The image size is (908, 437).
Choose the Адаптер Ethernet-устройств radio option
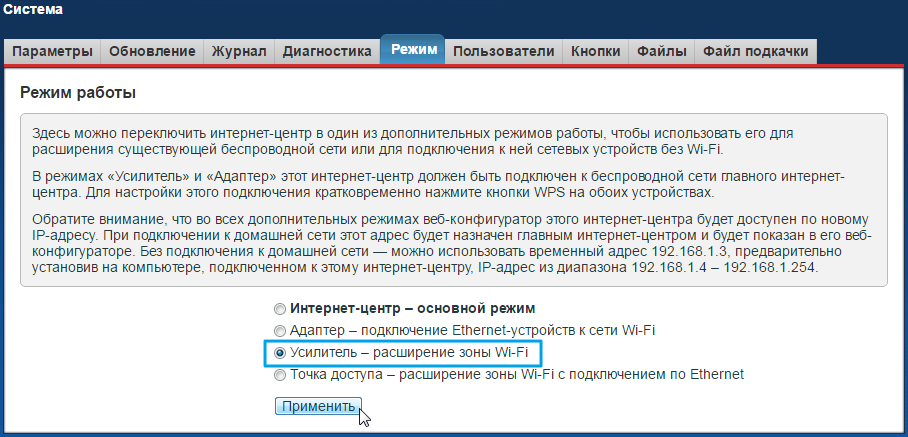[x=280, y=330]
